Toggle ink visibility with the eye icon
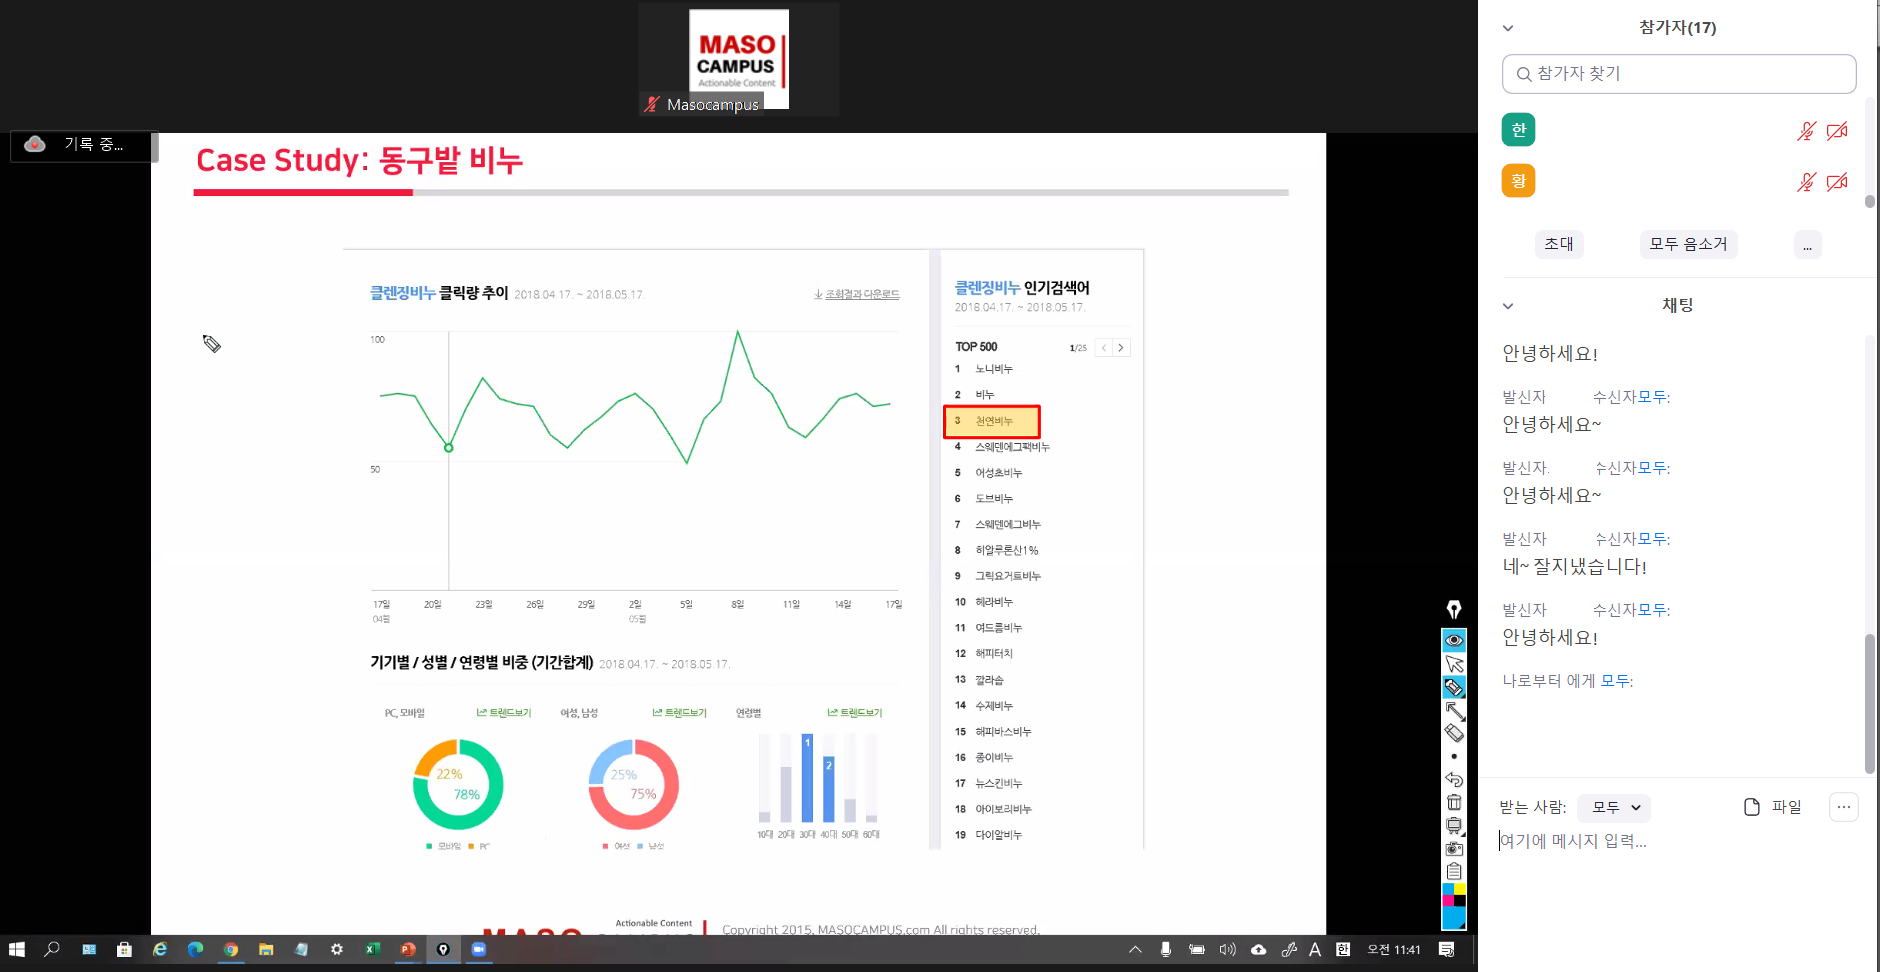Viewport: 1880px width, 972px height. [x=1454, y=640]
